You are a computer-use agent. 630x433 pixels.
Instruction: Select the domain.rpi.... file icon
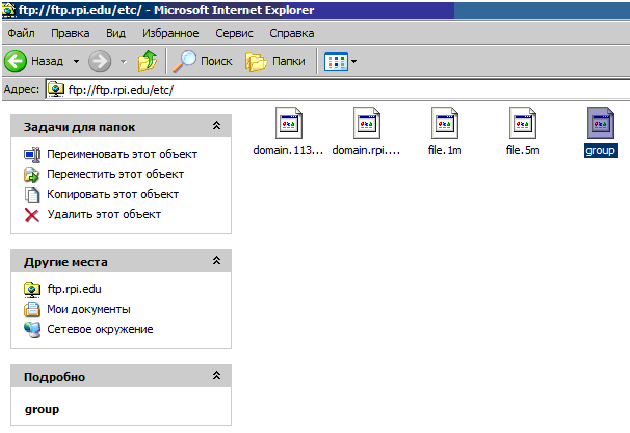pyautogui.click(x=366, y=123)
